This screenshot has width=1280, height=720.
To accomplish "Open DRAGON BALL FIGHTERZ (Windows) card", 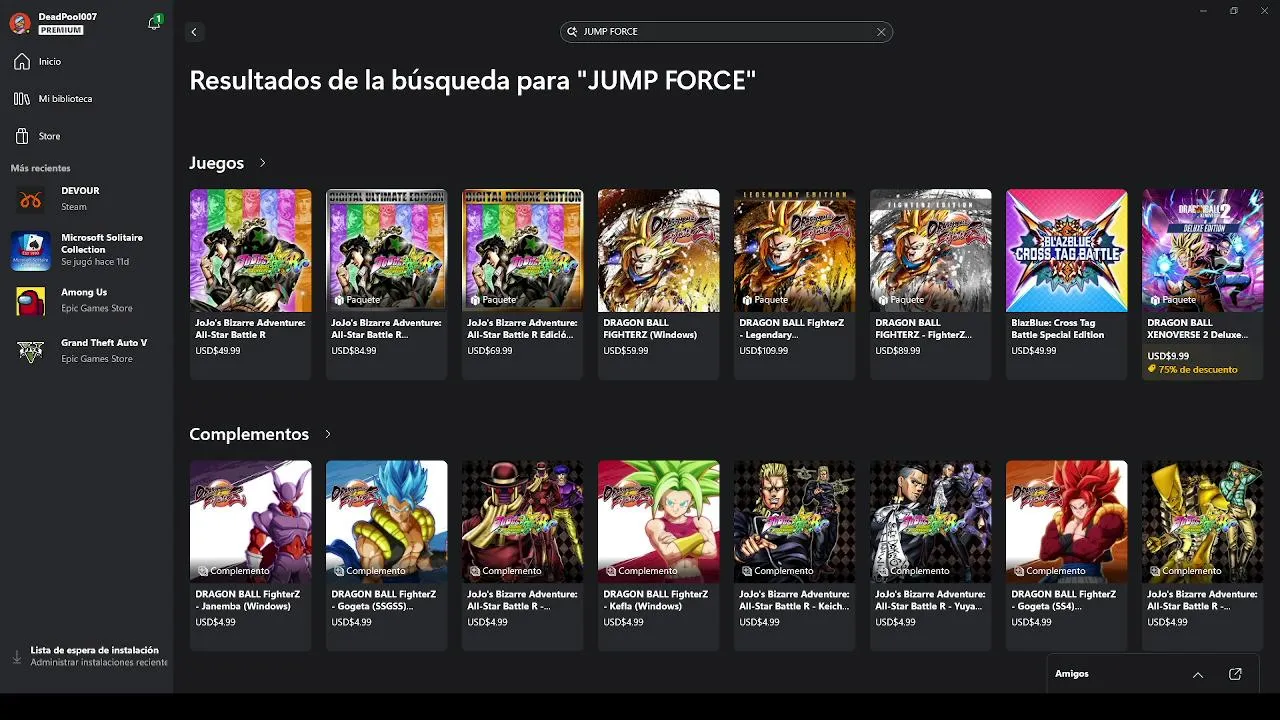I will pyautogui.click(x=658, y=284).
